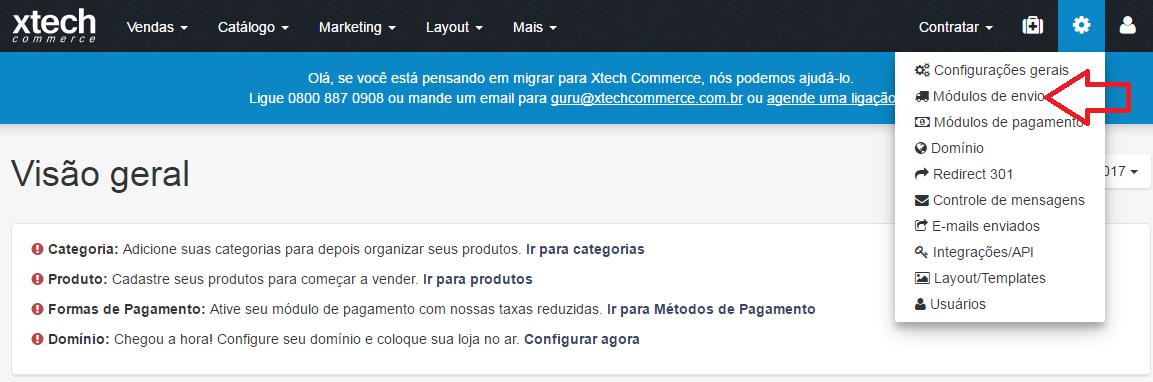Click the envelope icon beside Controle de mensagens

tap(921, 200)
